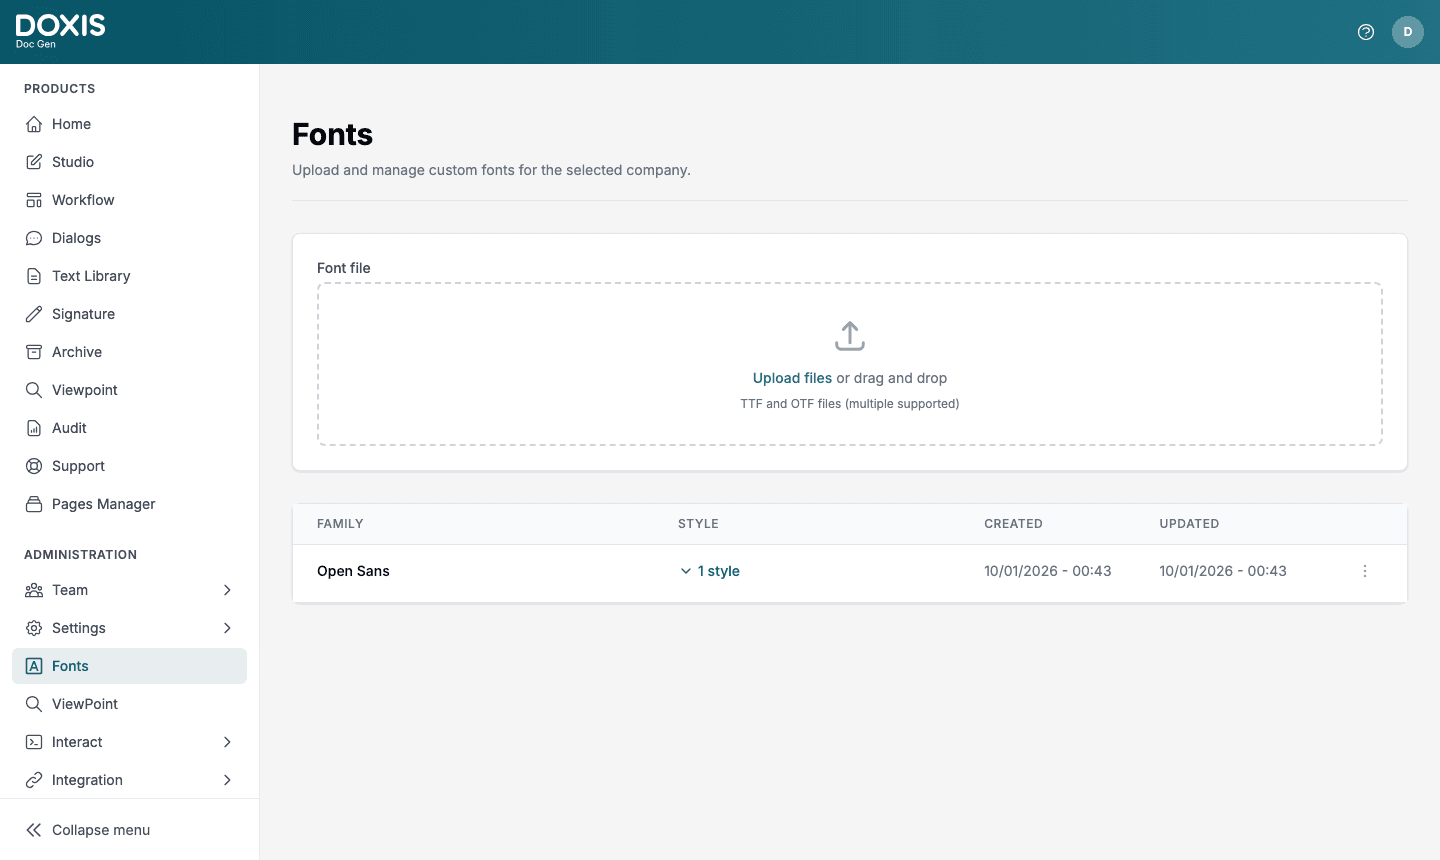The height and width of the screenshot is (860, 1440).
Task: Click the DOXIS Doc Gen logo
Action: point(60,31)
